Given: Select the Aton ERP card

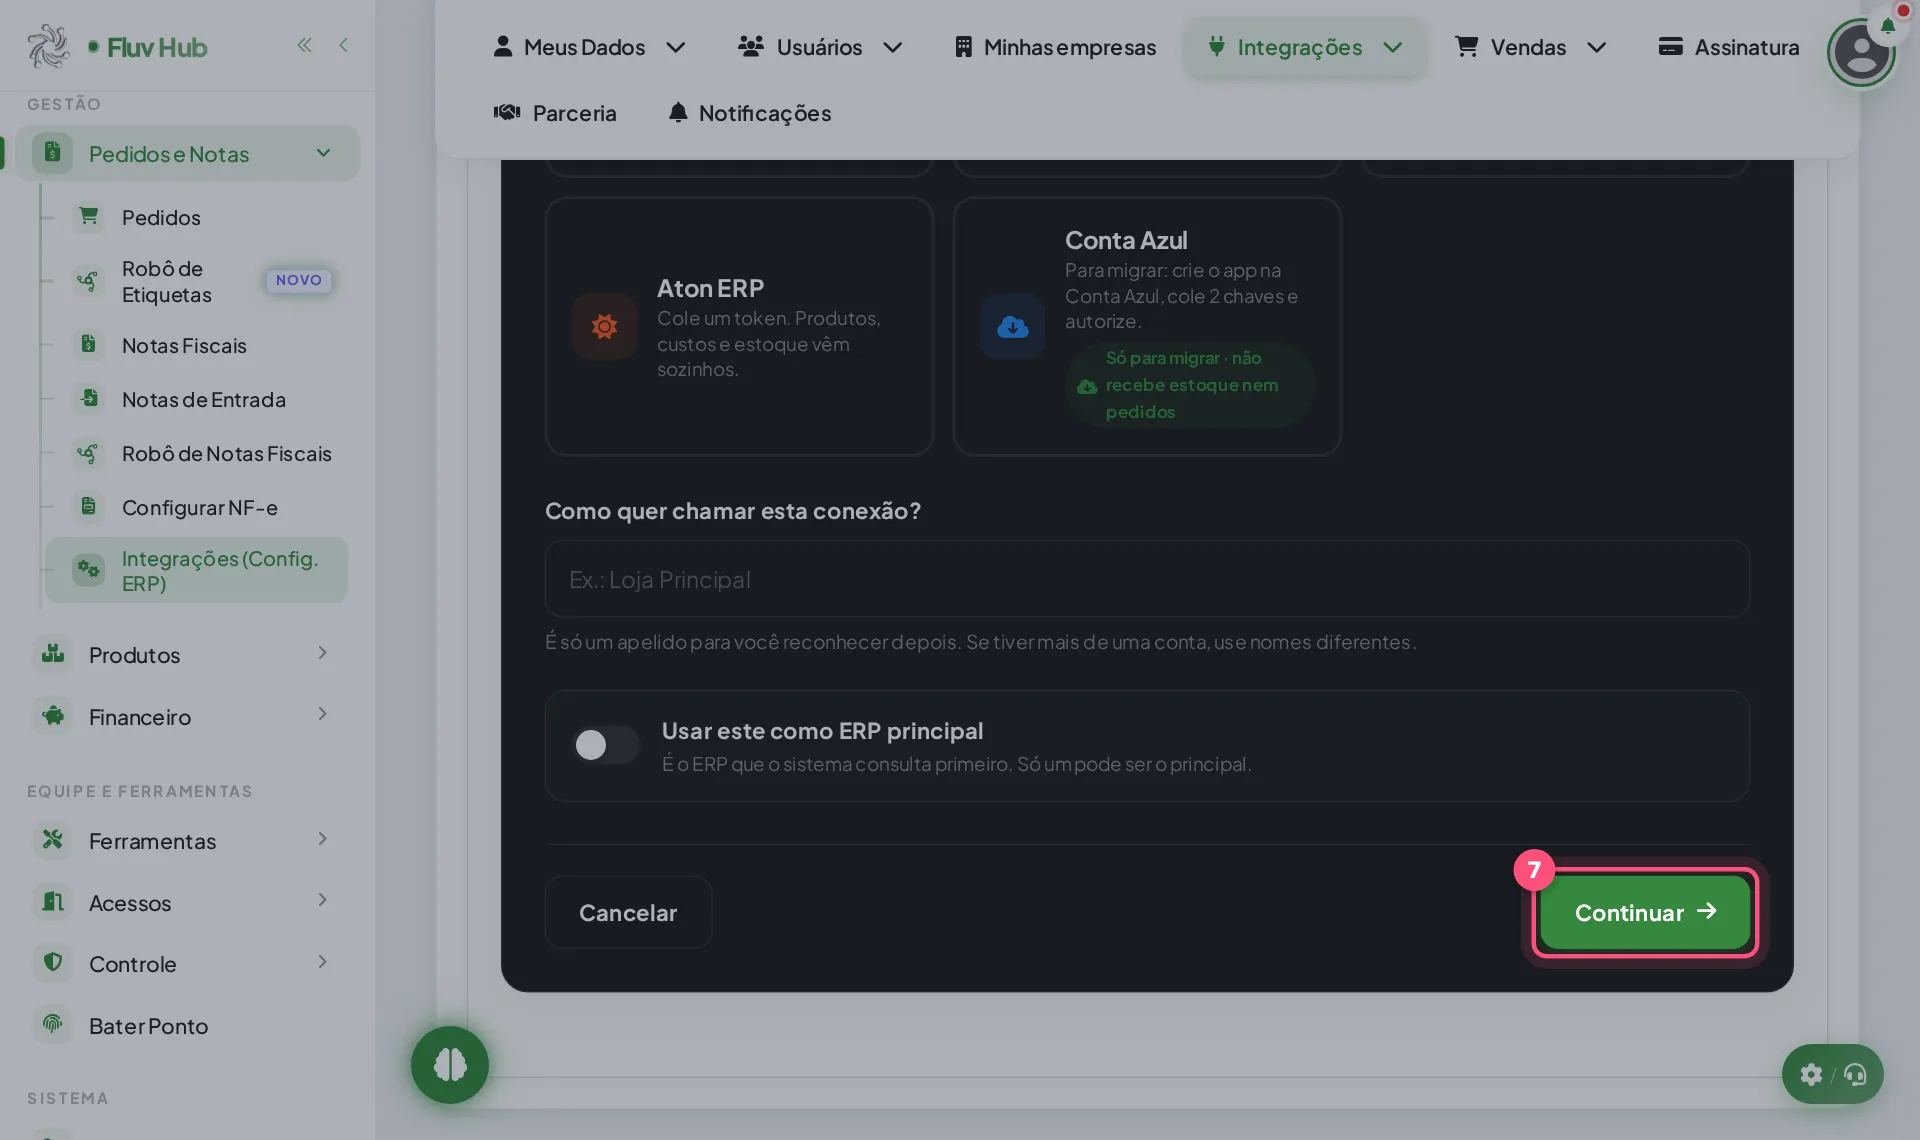Looking at the screenshot, I should tap(739, 326).
